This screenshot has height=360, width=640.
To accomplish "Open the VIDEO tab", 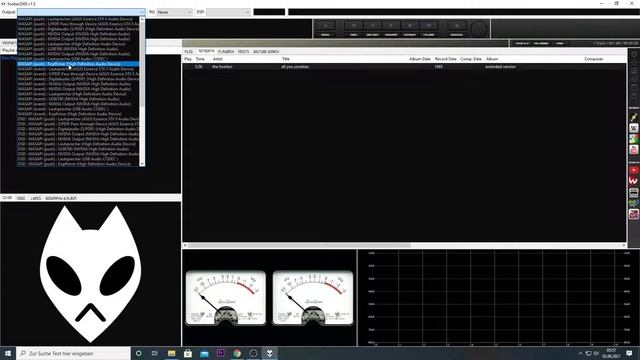I will 21,198.
